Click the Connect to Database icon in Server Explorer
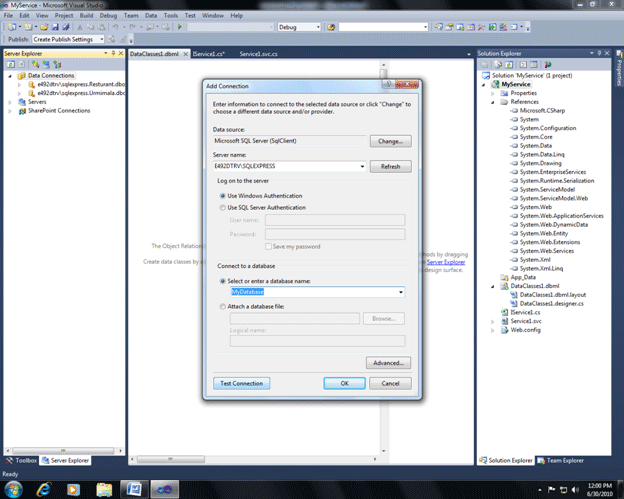Screen dimensions: 624x499 [36, 64]
